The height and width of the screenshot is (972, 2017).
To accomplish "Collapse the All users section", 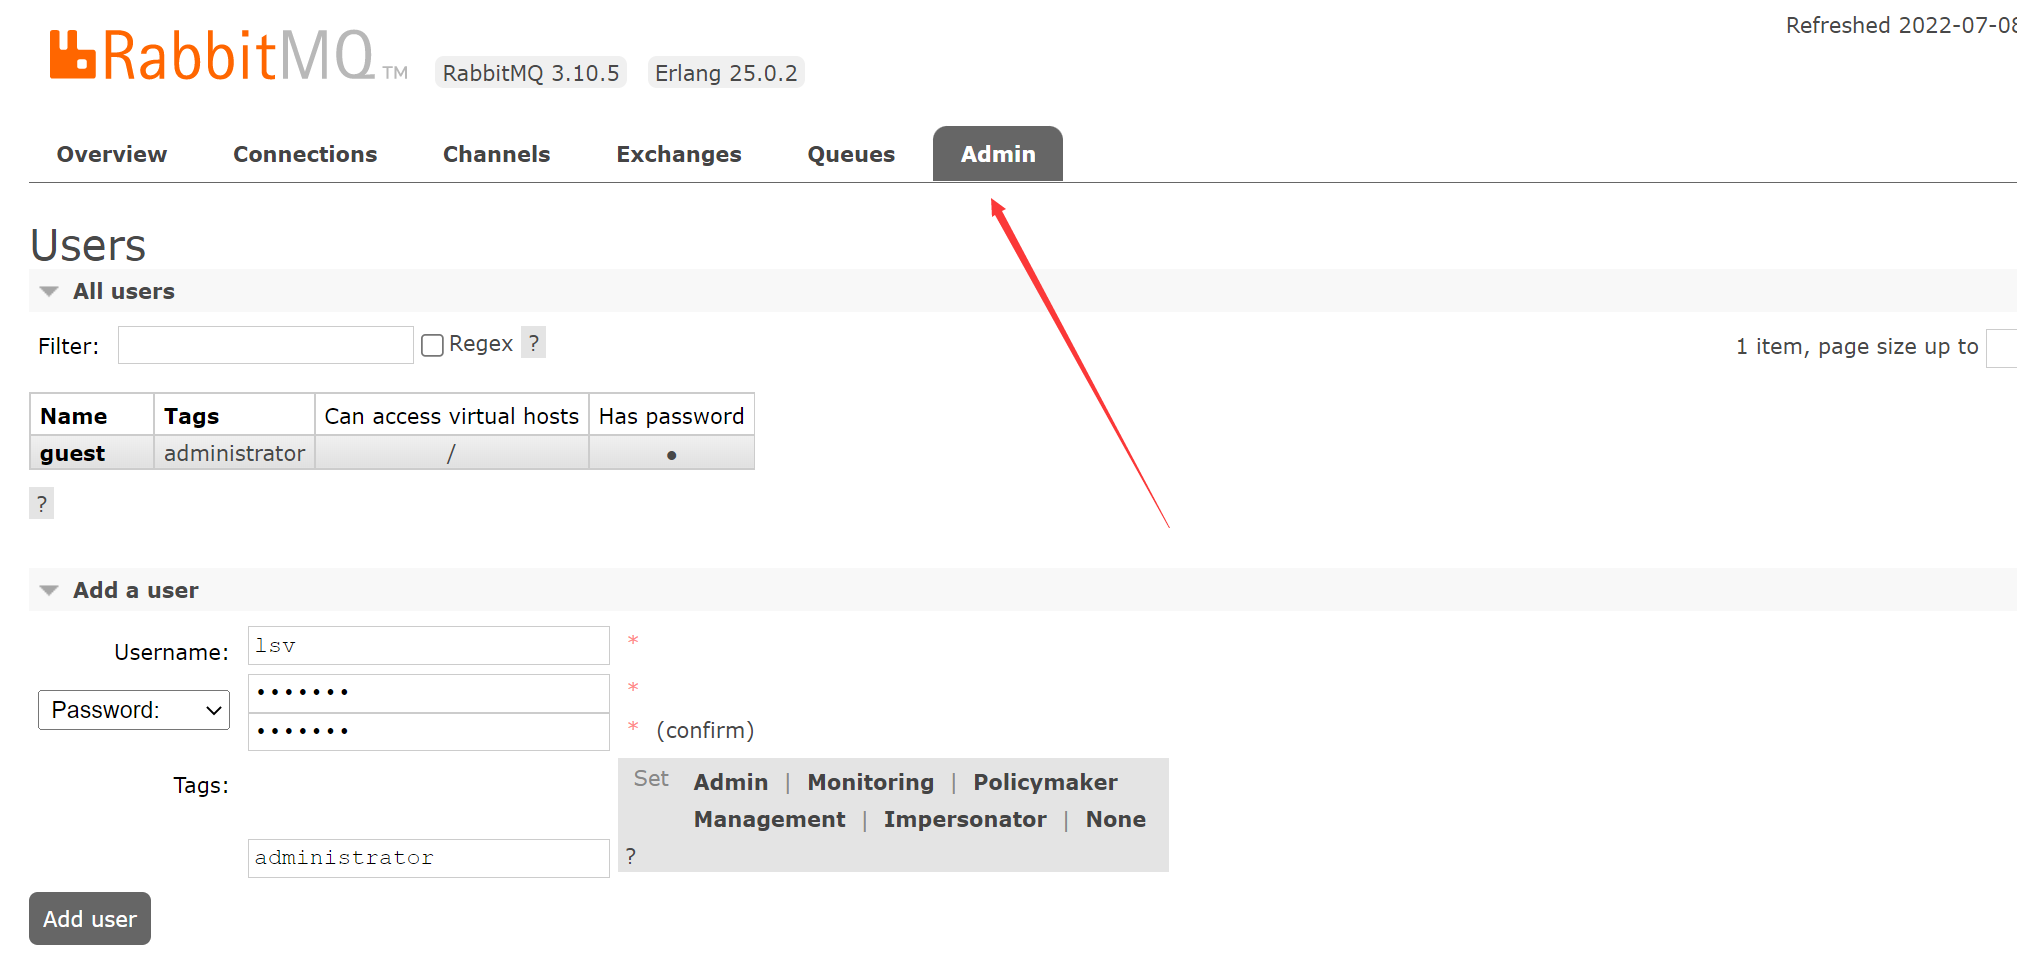I will [x=124, y=291].
